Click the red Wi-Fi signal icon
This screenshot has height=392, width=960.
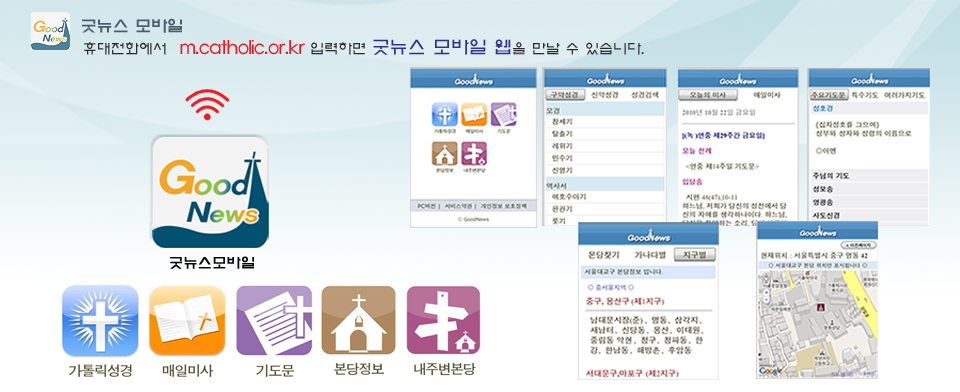(207, 104)
